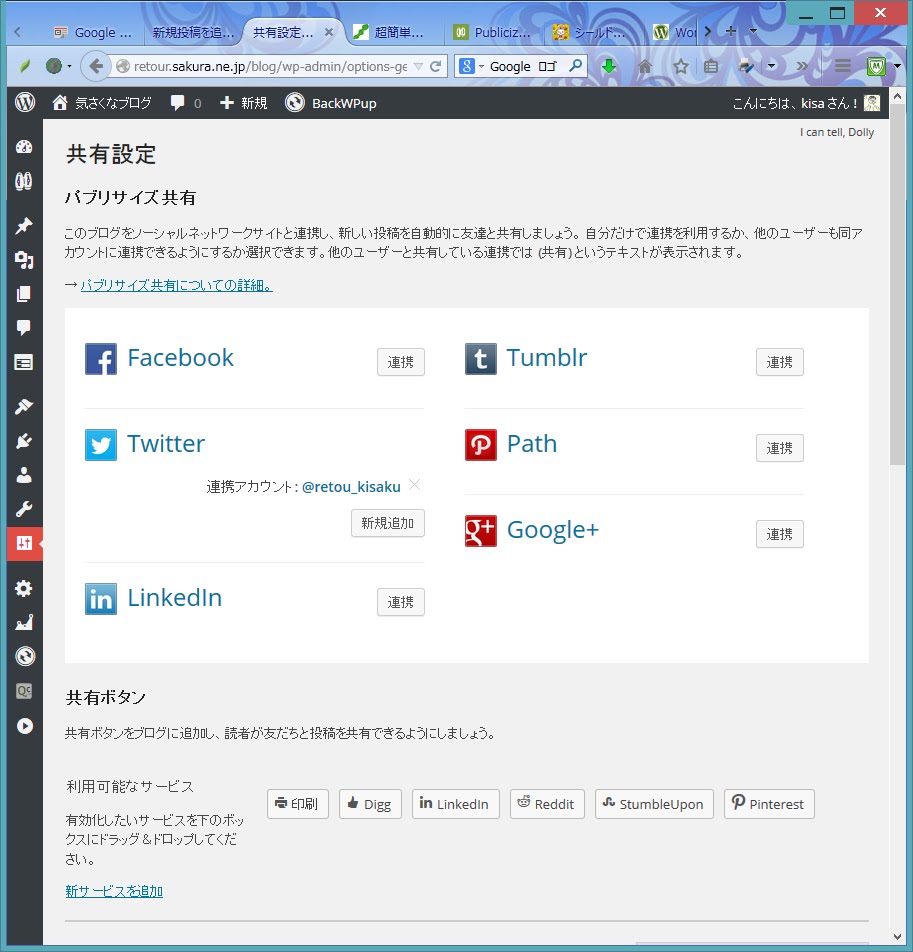
Task: Select the Reddit sharing service button
Action: [547, 804]
